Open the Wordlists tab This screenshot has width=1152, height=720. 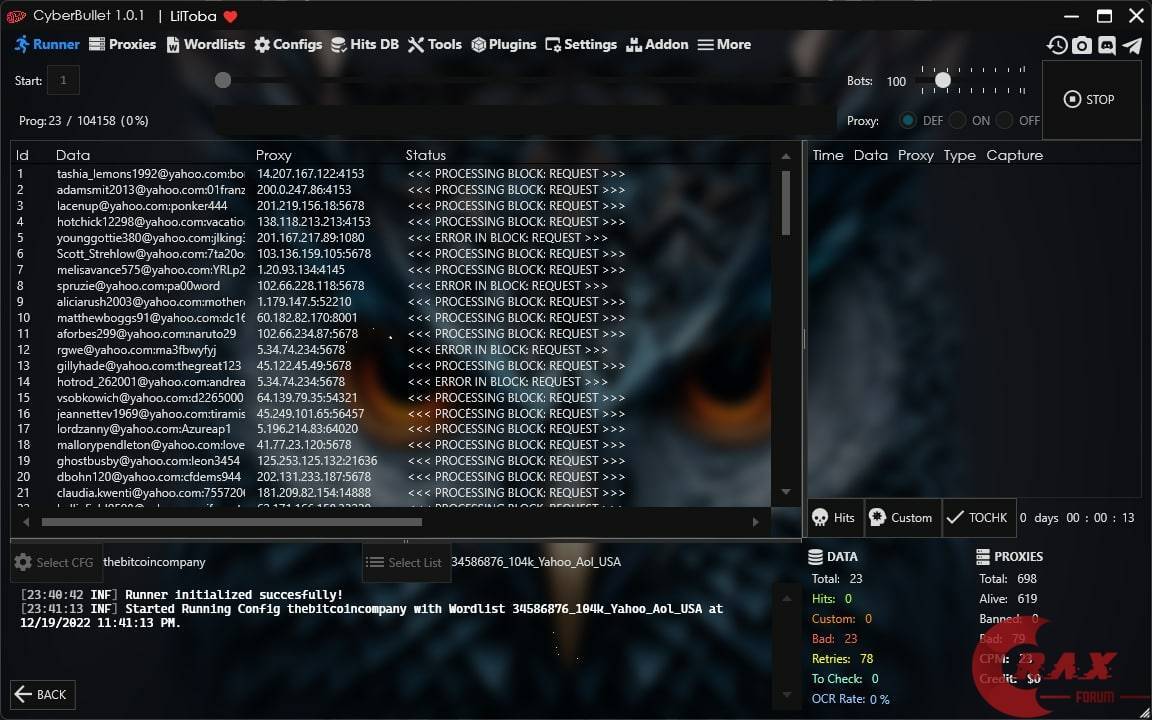coord(206,45)
